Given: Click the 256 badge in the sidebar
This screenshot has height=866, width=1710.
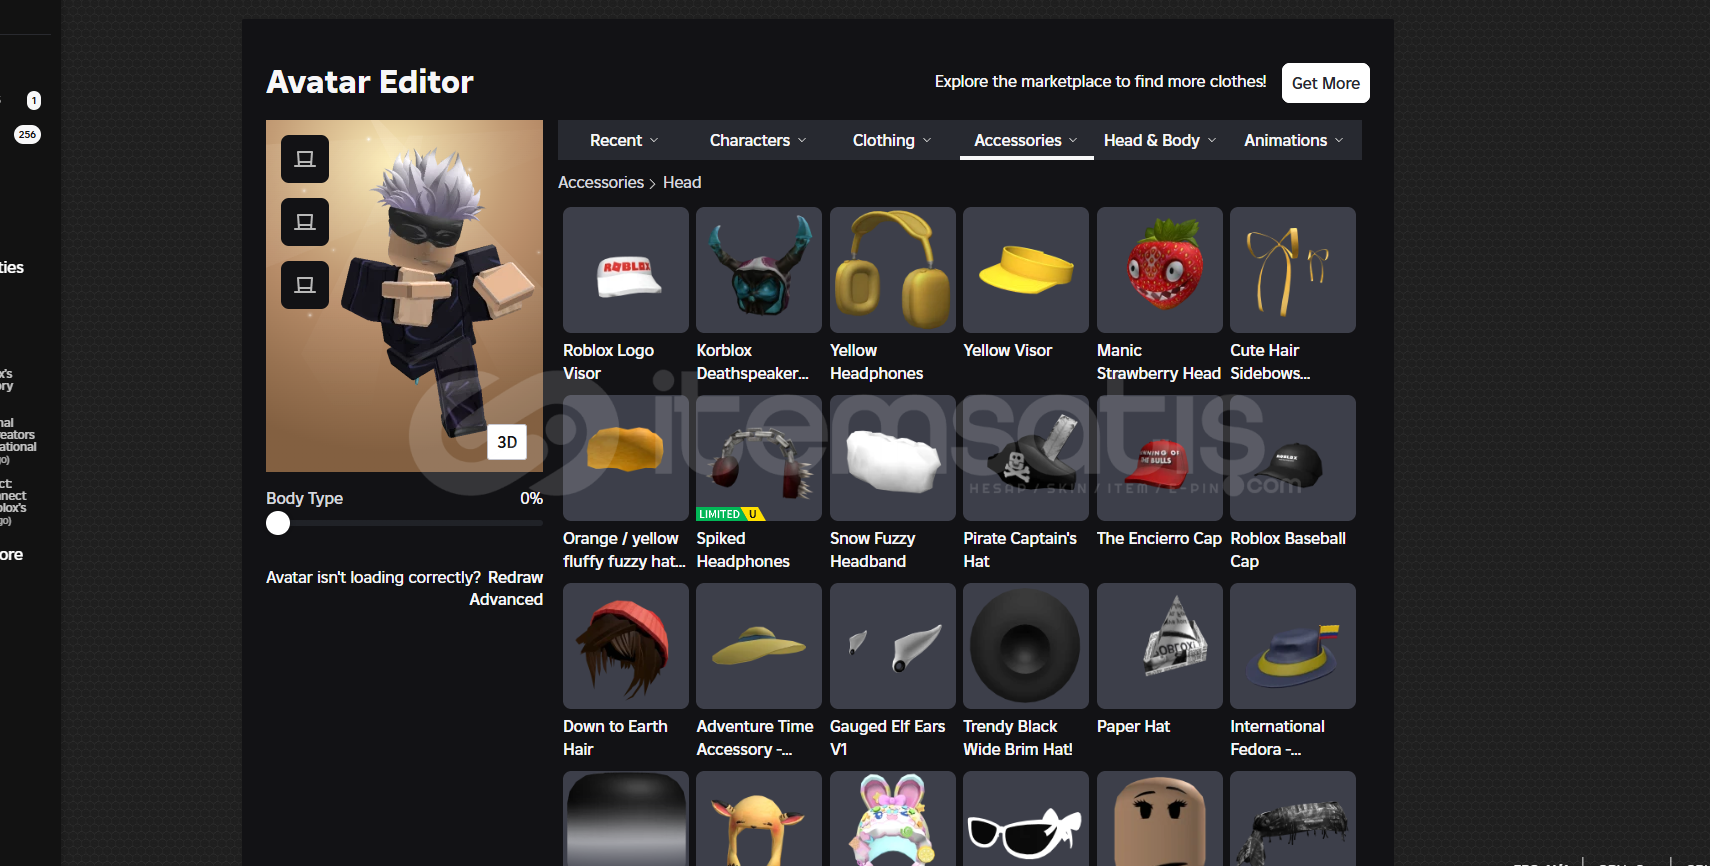Looking at the screenshot, I should (27, 134).
